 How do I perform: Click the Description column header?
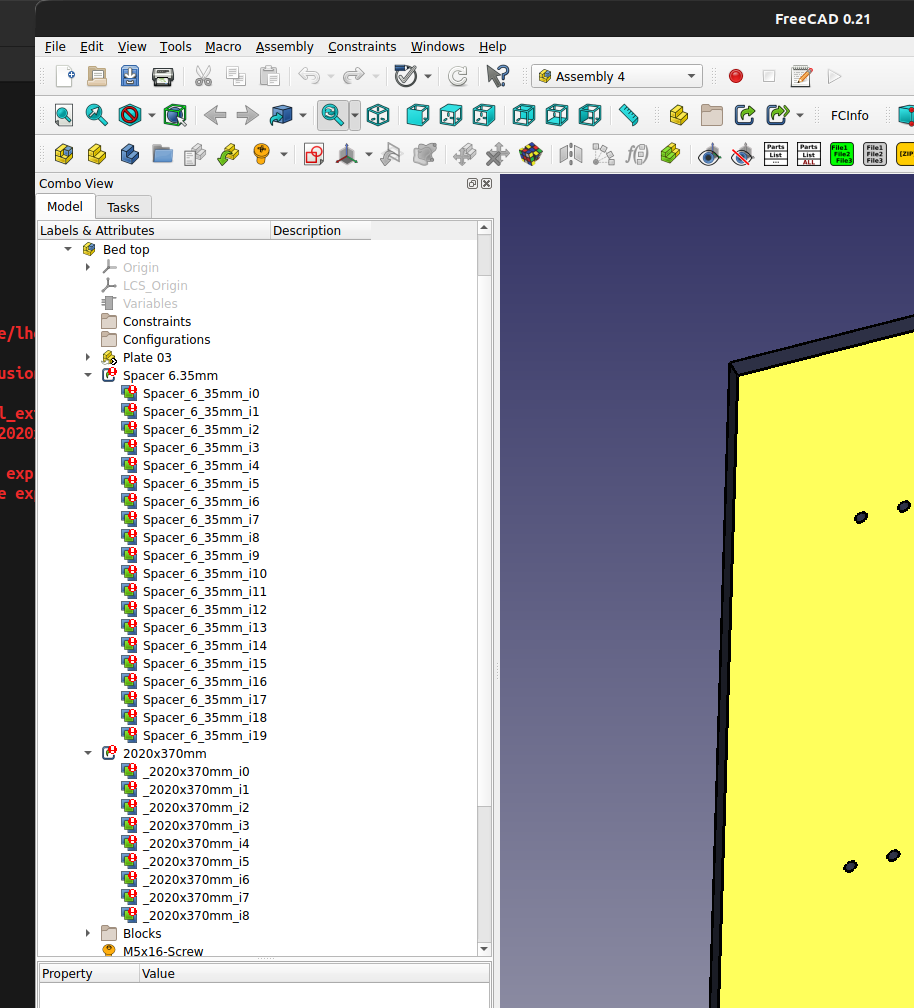[x=321, y=230]
